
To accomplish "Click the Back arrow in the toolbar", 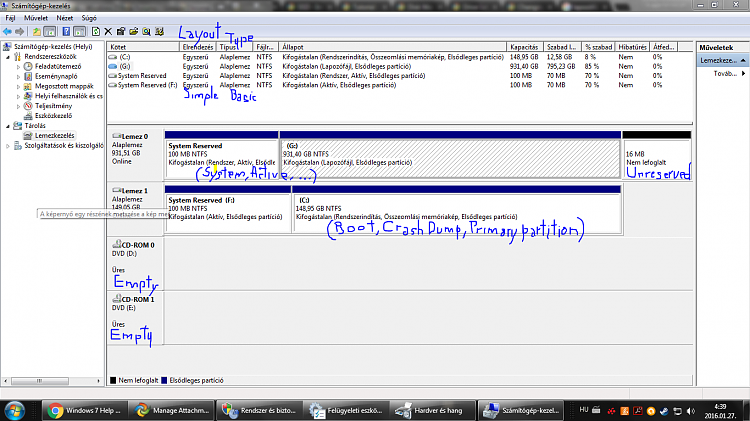I will coord(7,32).
